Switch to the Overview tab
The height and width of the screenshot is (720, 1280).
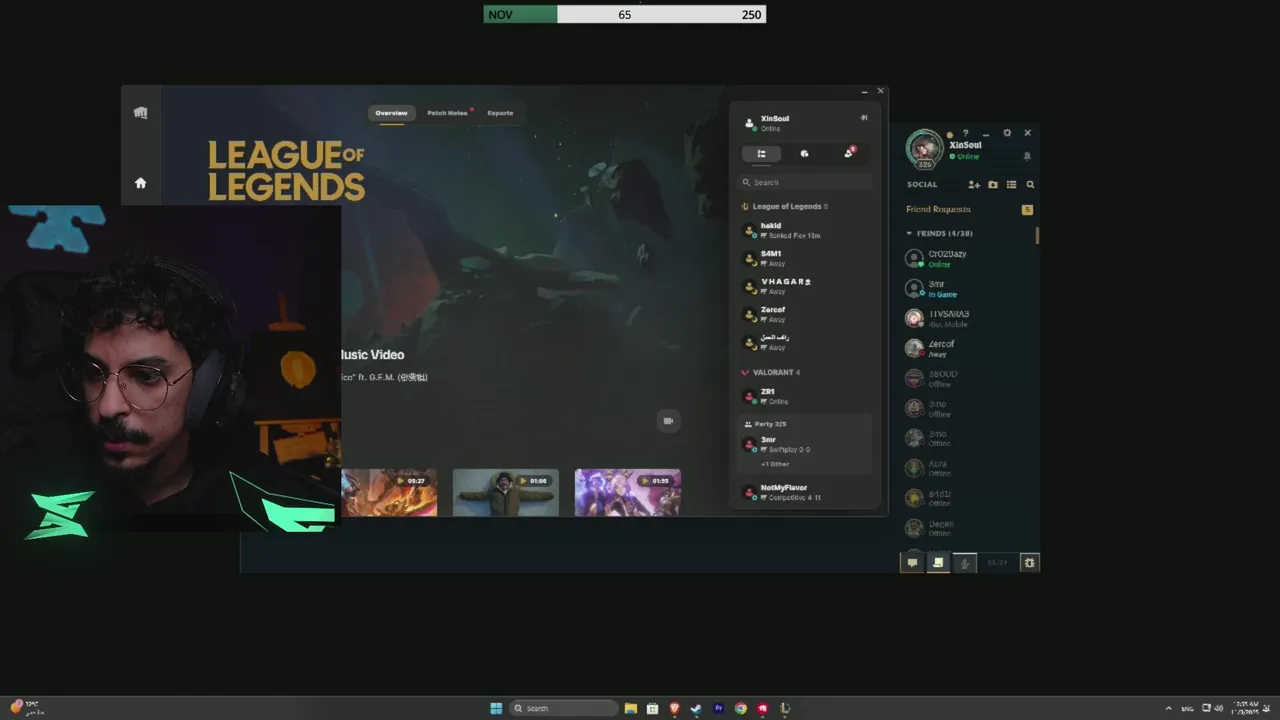click(x=391, y=113)
